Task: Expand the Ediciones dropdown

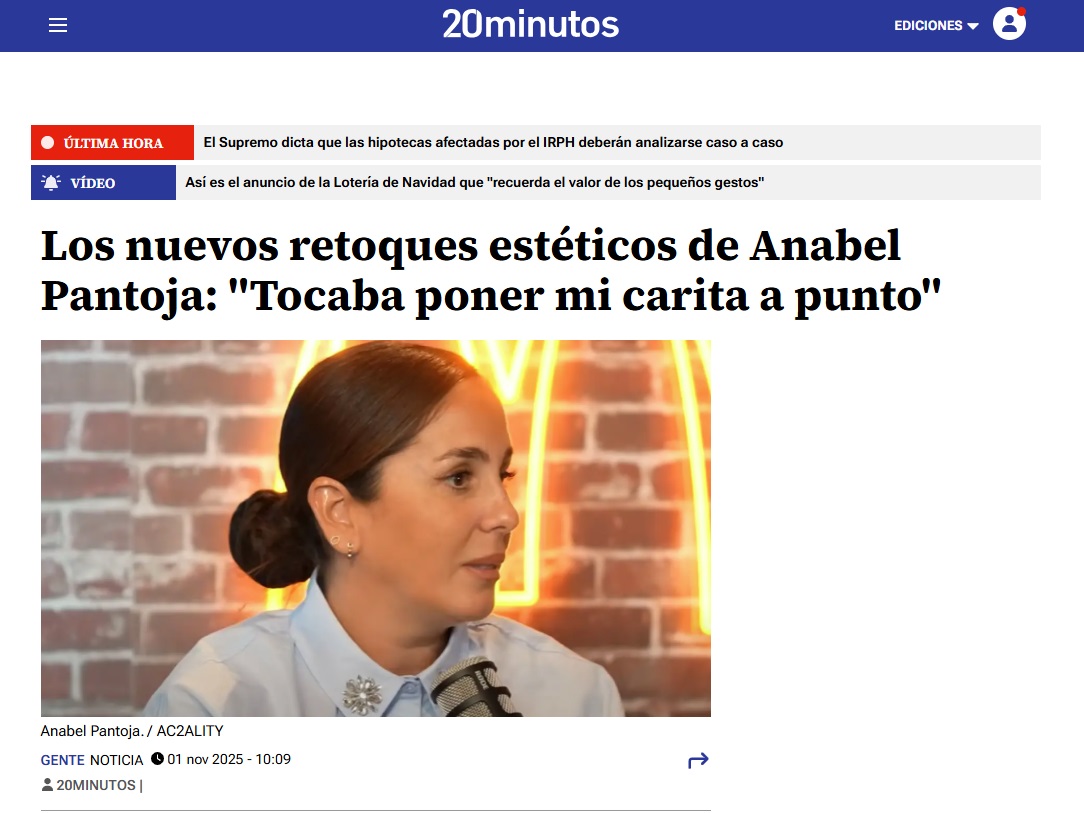Action: coord(936,26)
